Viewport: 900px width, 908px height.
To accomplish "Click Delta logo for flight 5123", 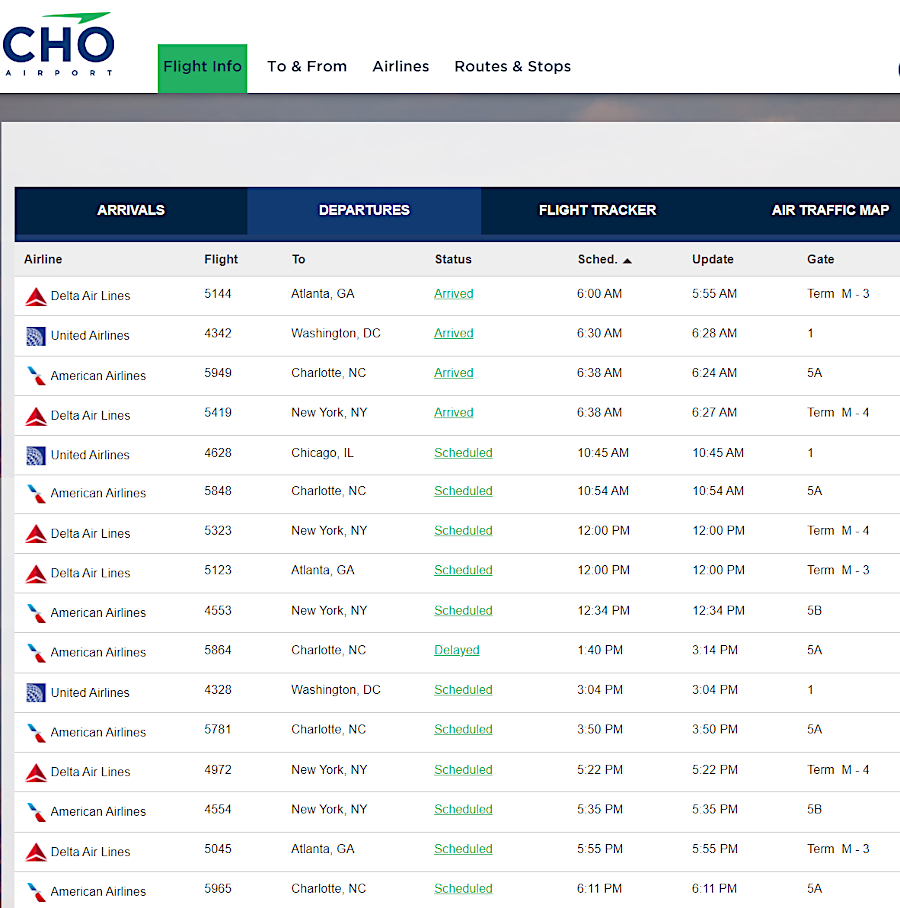I will (x=36, y=573).
